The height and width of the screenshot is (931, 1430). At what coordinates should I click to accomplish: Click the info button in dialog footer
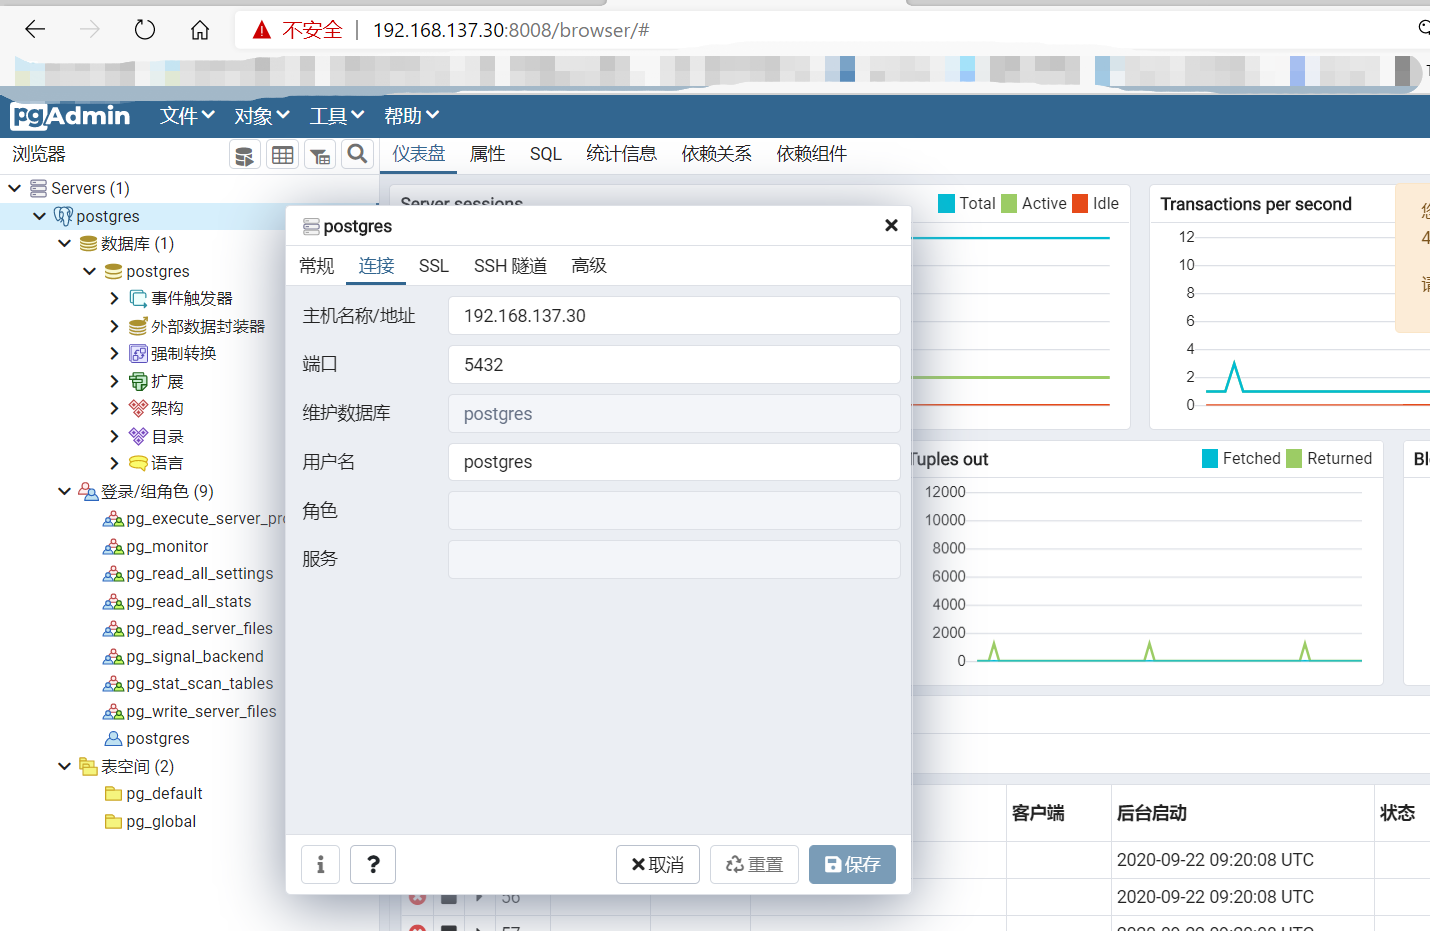(x=320, y=864)
